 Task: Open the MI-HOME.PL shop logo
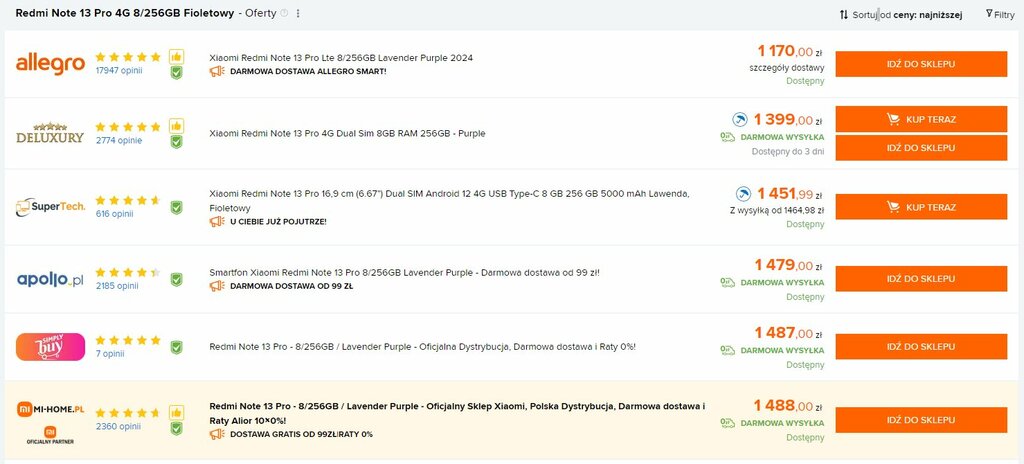pos(50,423)
